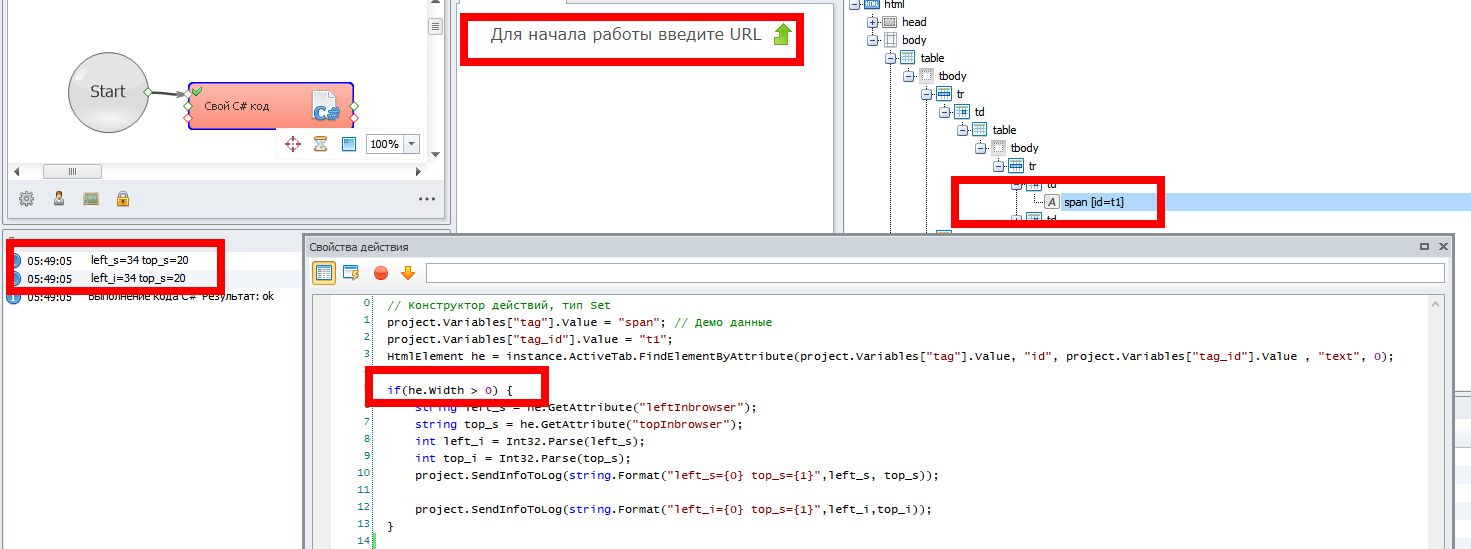Collapse the body node in DOM tree
This screenshot has height=549, width=1471.
[872, 40]
